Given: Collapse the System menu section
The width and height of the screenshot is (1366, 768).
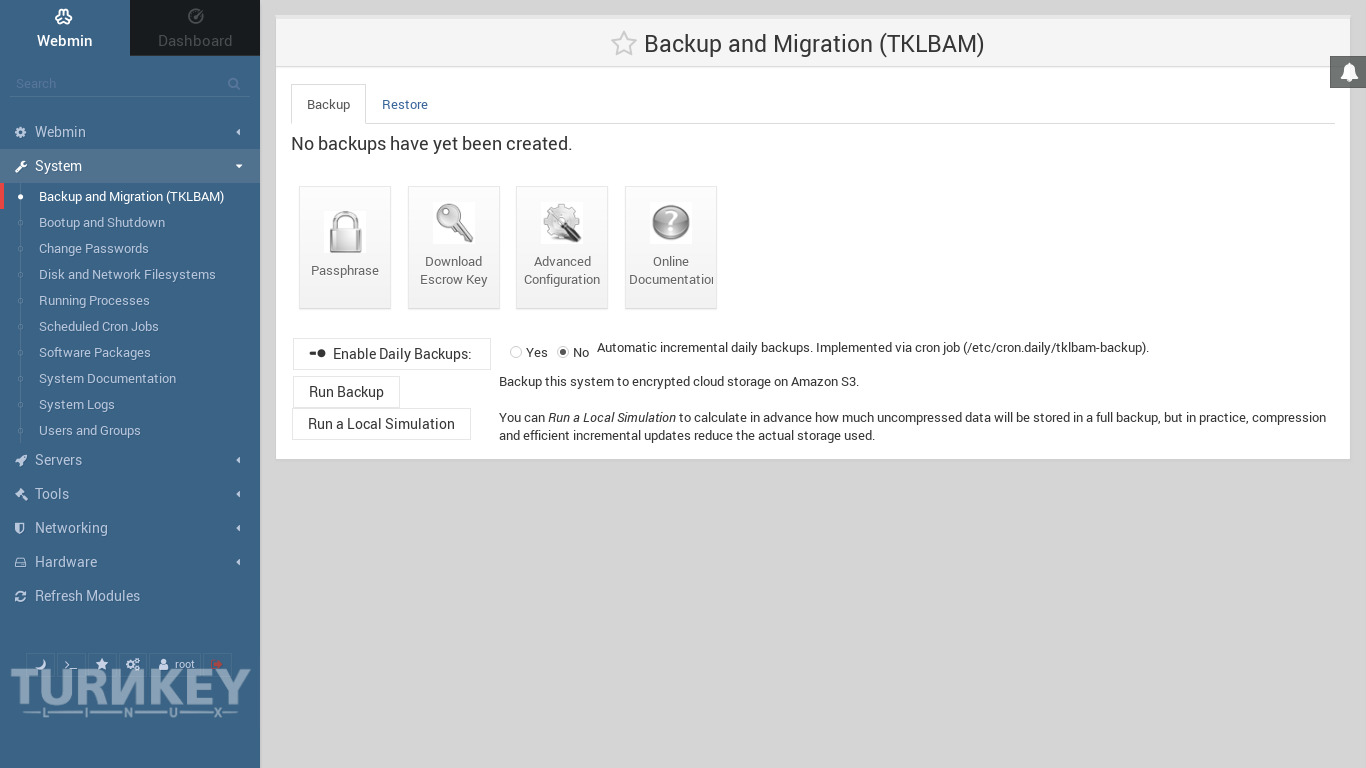Looking at the screenshot, I should click(130, 166).
